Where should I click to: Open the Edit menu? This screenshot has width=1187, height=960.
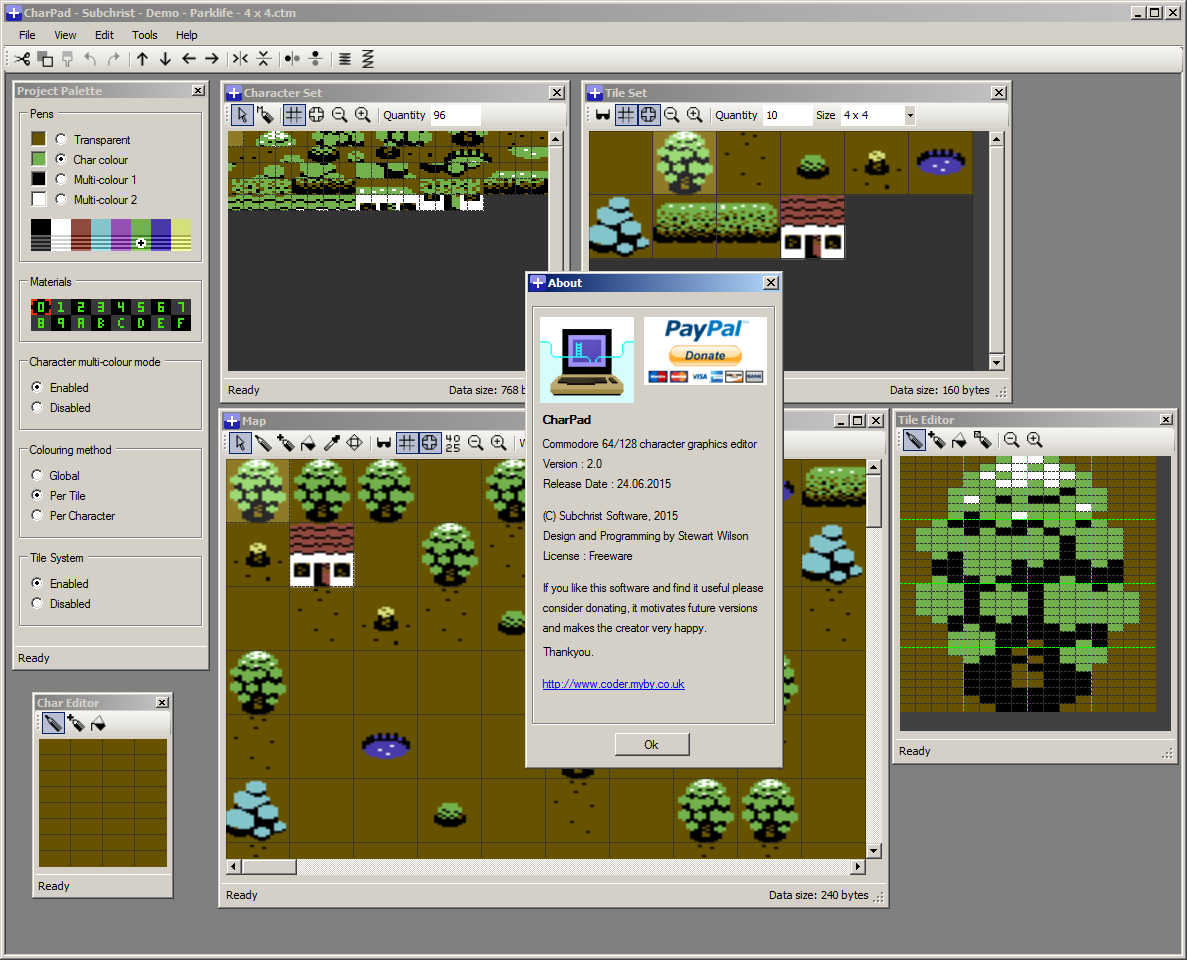click(104, 35)
